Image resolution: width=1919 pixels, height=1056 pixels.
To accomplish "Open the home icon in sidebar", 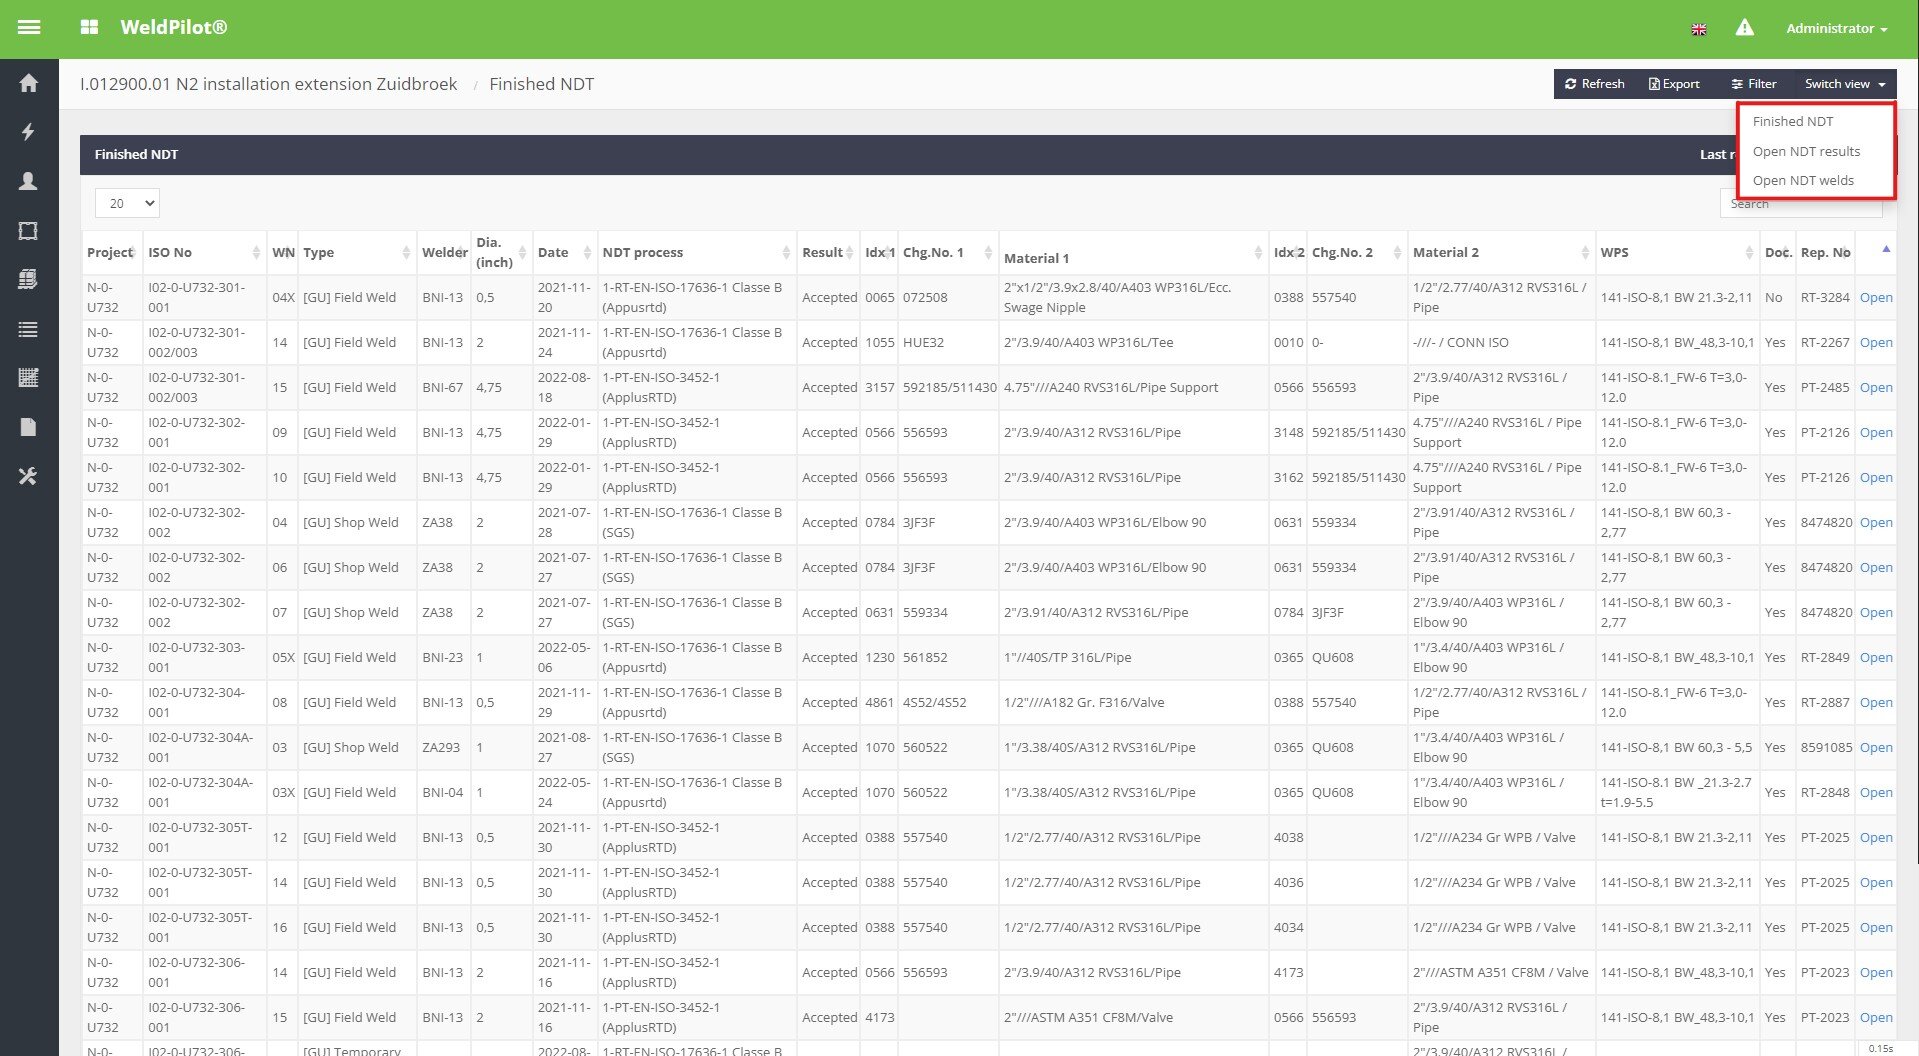I will 28,83.
